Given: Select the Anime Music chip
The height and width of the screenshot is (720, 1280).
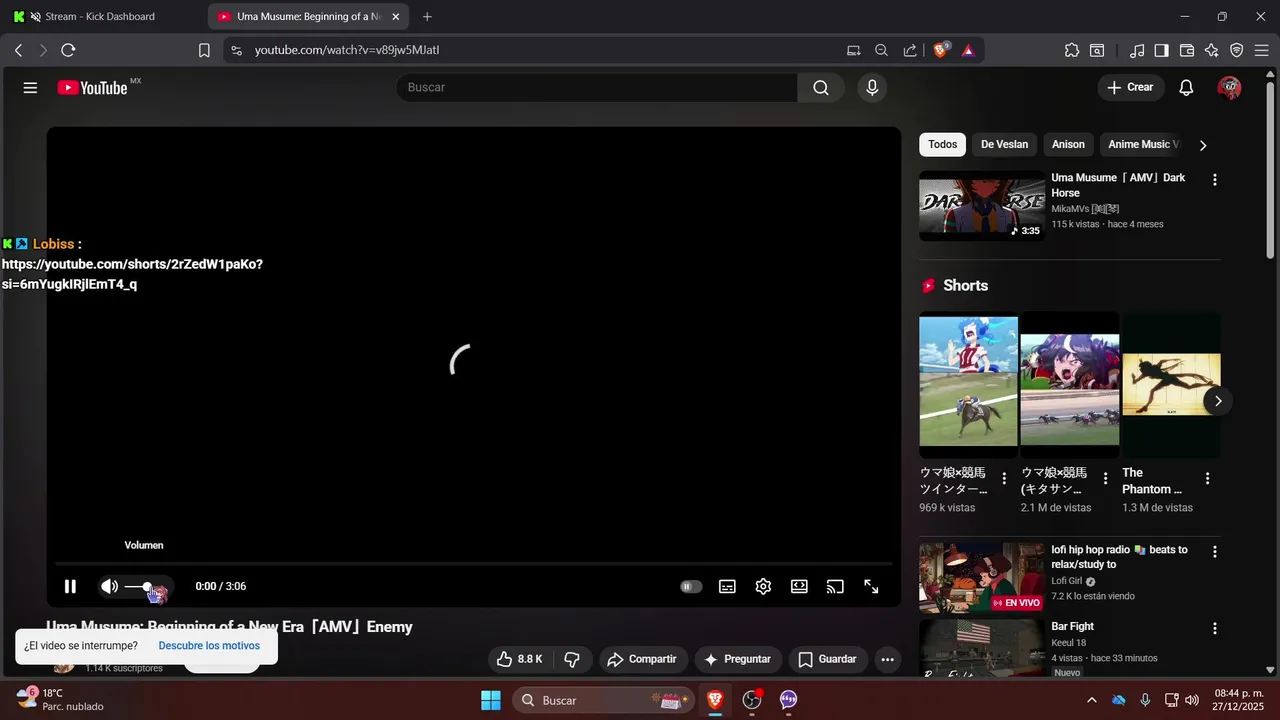Looking at the screenshot, I should [1140, 145].
